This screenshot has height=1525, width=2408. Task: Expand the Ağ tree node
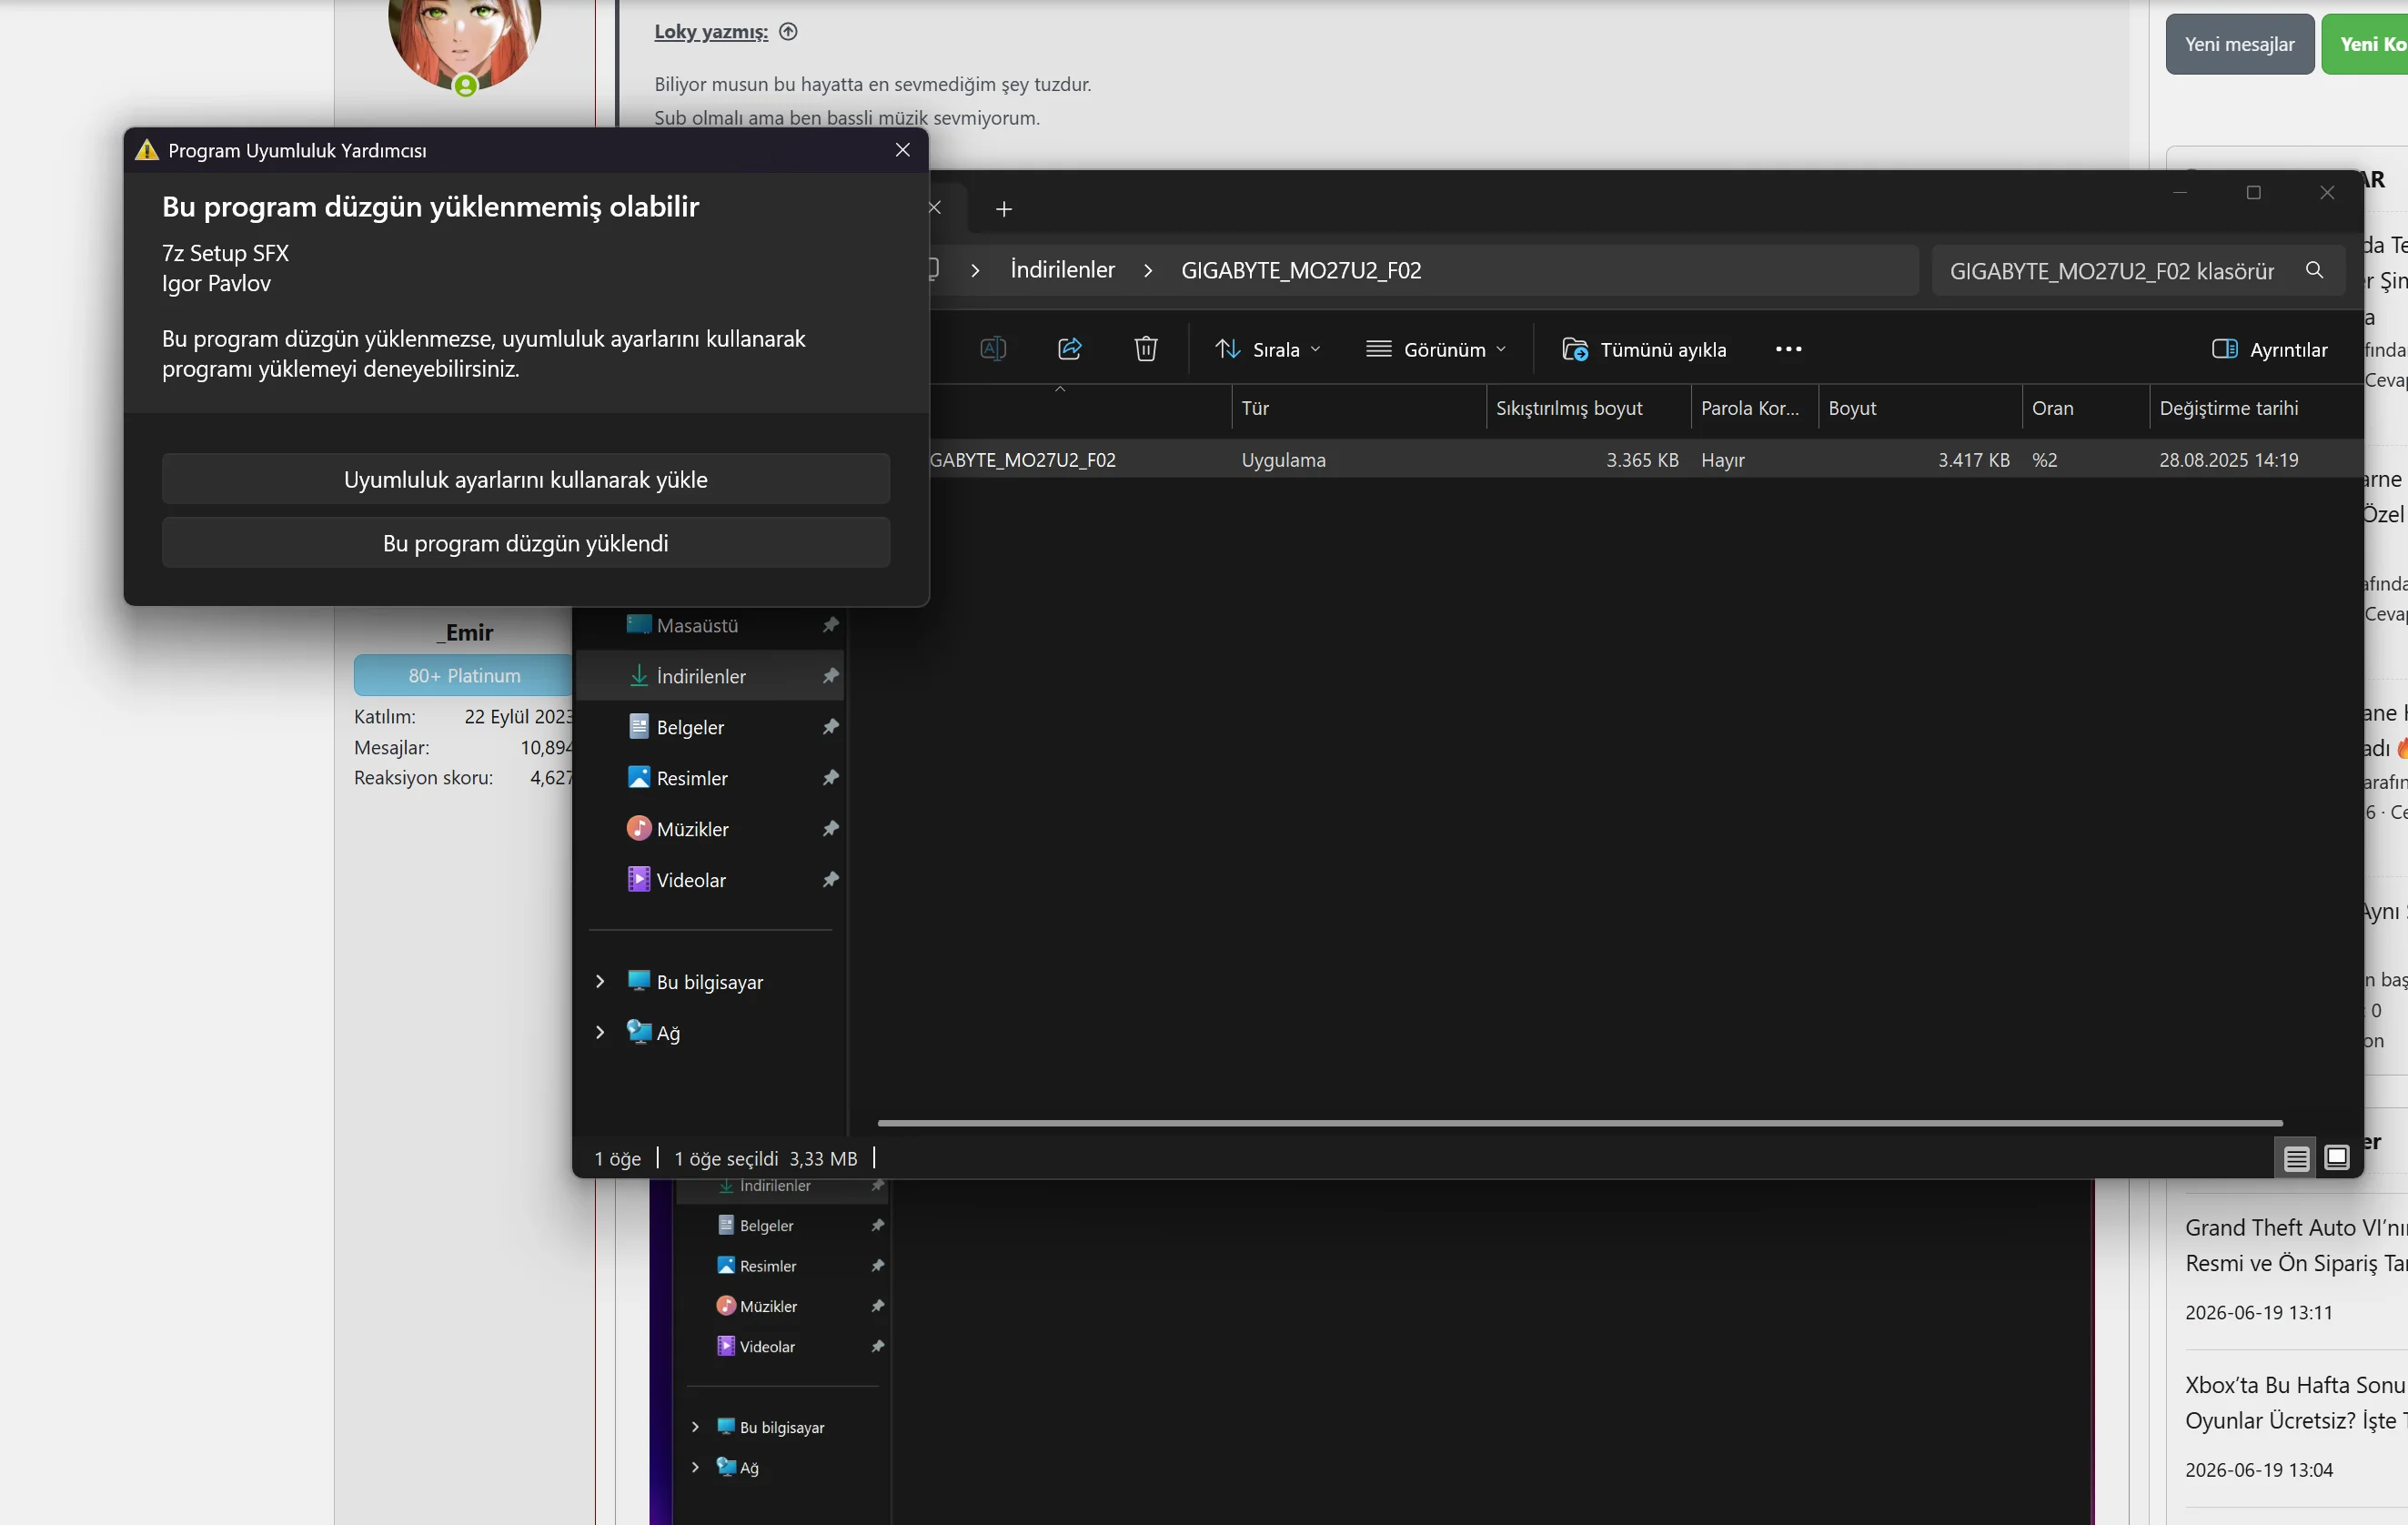click(600, 1032)
